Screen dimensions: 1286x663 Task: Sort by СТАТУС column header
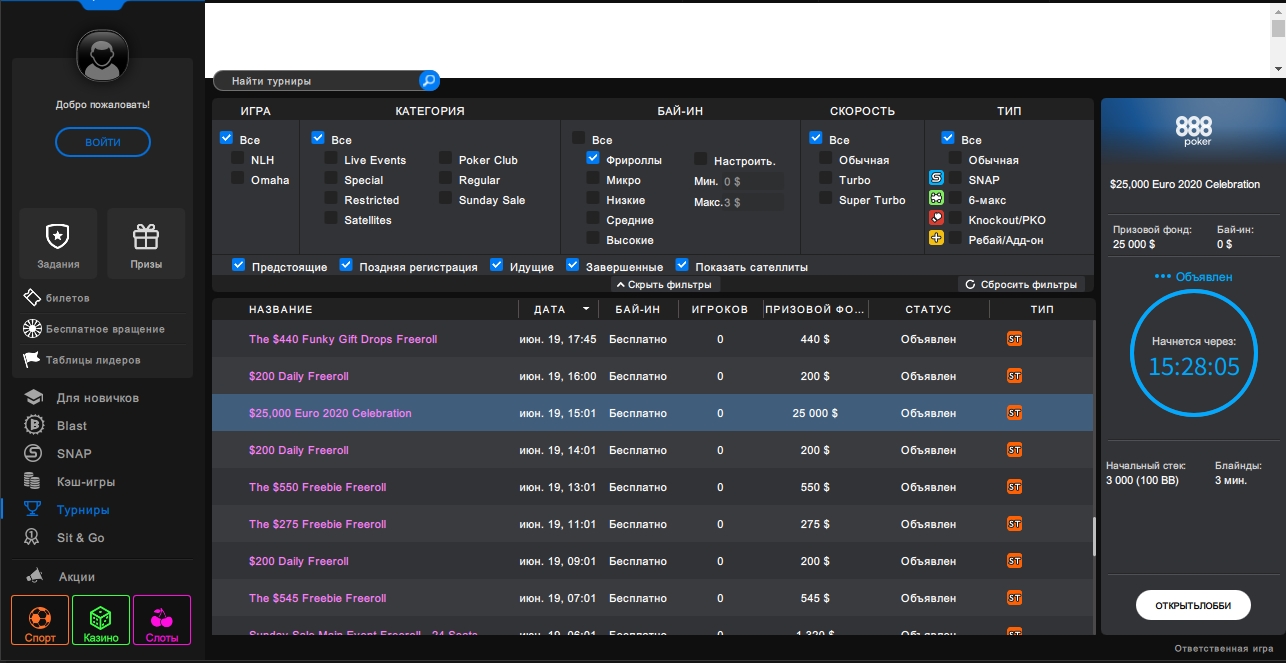pyautogui.click(x=928, y=310)
